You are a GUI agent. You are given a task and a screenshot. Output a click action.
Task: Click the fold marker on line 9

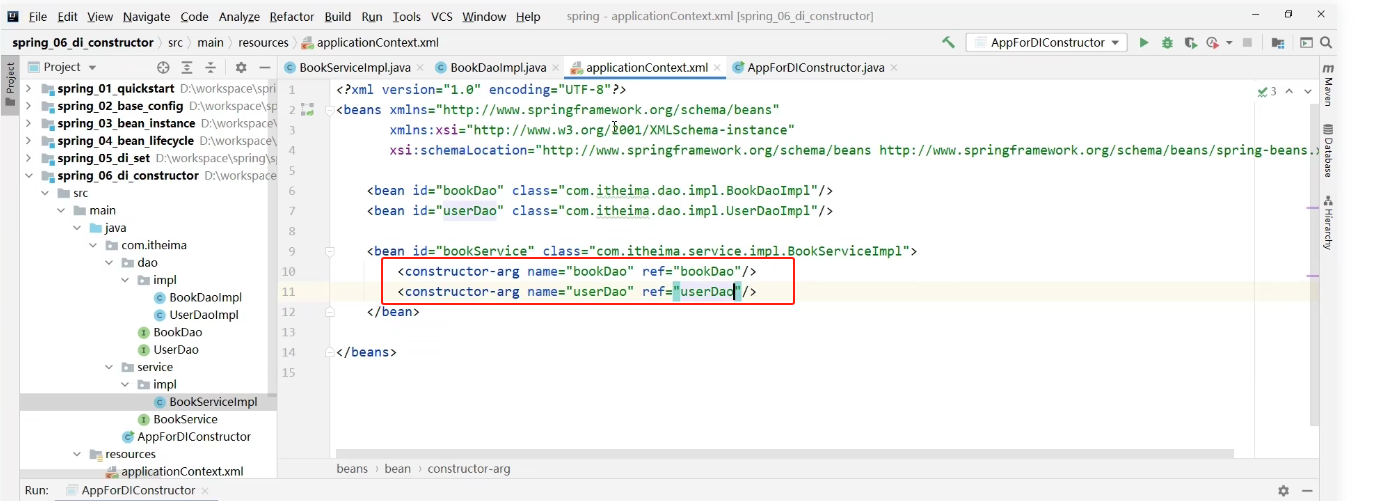click(332, 252)
